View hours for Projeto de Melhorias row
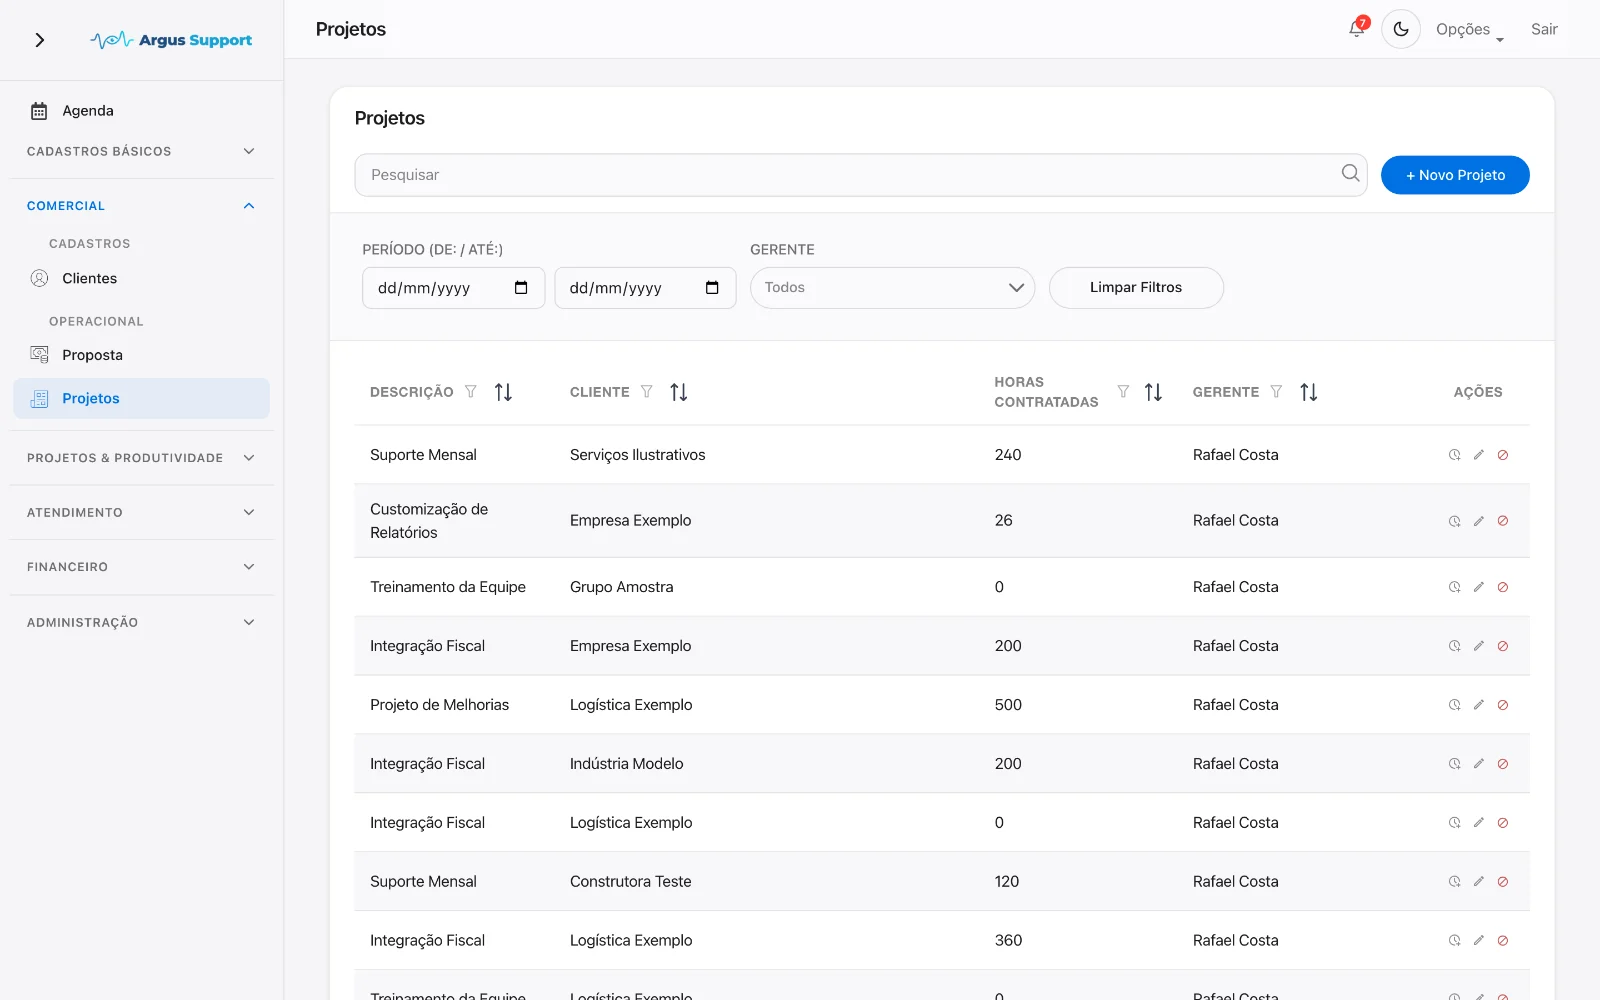The width and height of the screenshot is (1600, 1000). coord(1454,705)
